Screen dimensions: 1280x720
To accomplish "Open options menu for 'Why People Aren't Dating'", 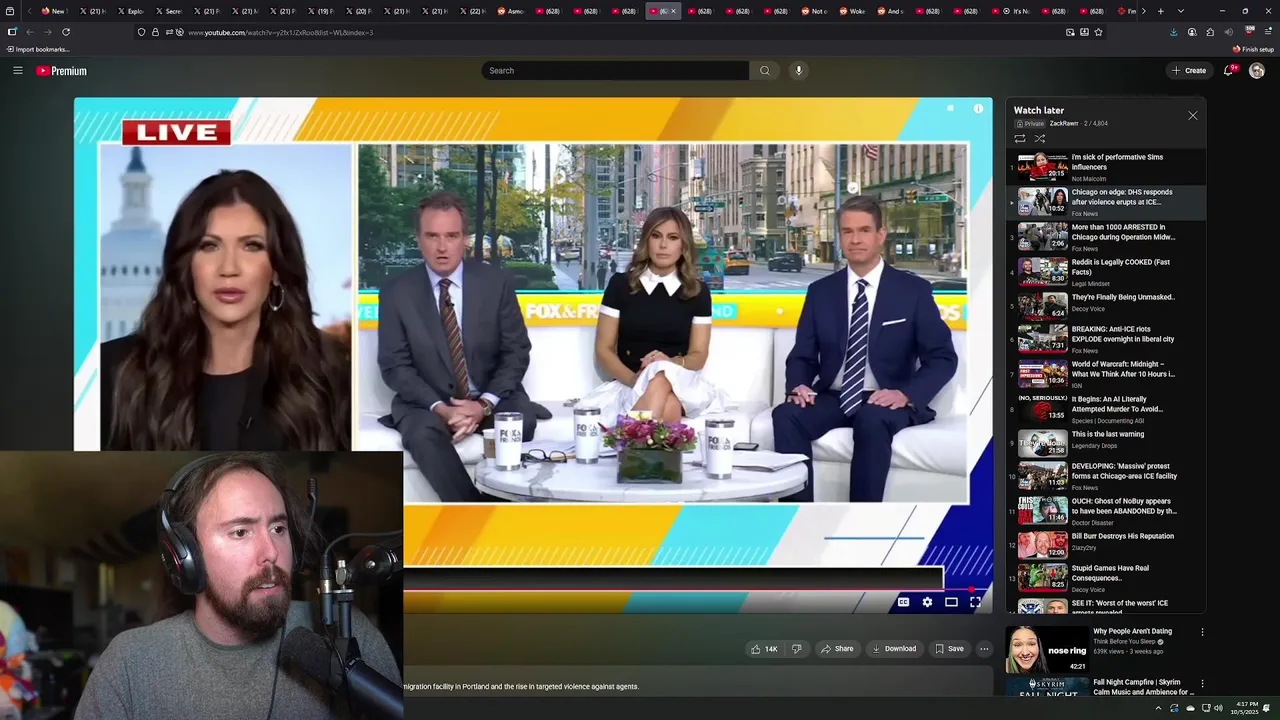I will click(x=1202, y=632).
